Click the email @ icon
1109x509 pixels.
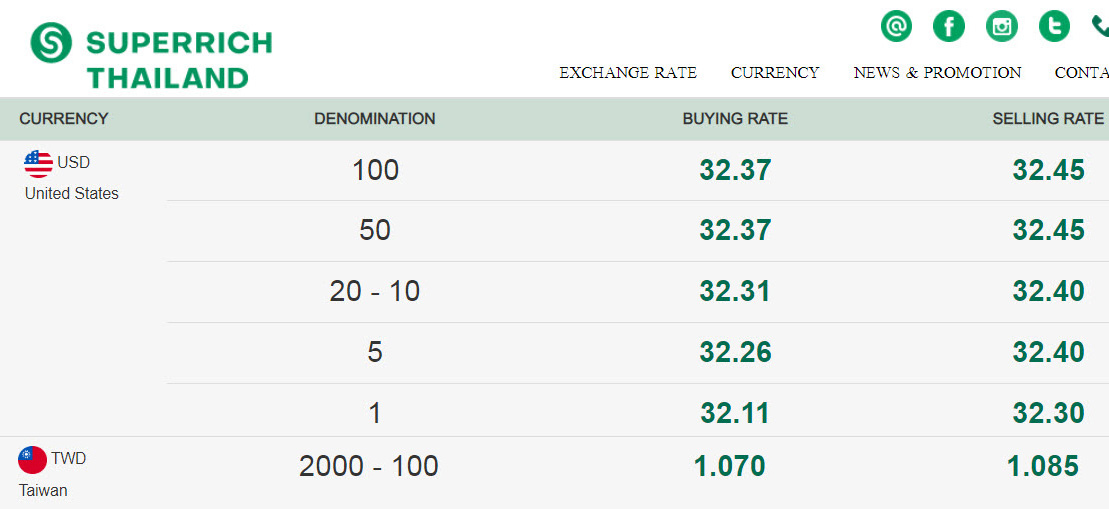coord(896,27)
